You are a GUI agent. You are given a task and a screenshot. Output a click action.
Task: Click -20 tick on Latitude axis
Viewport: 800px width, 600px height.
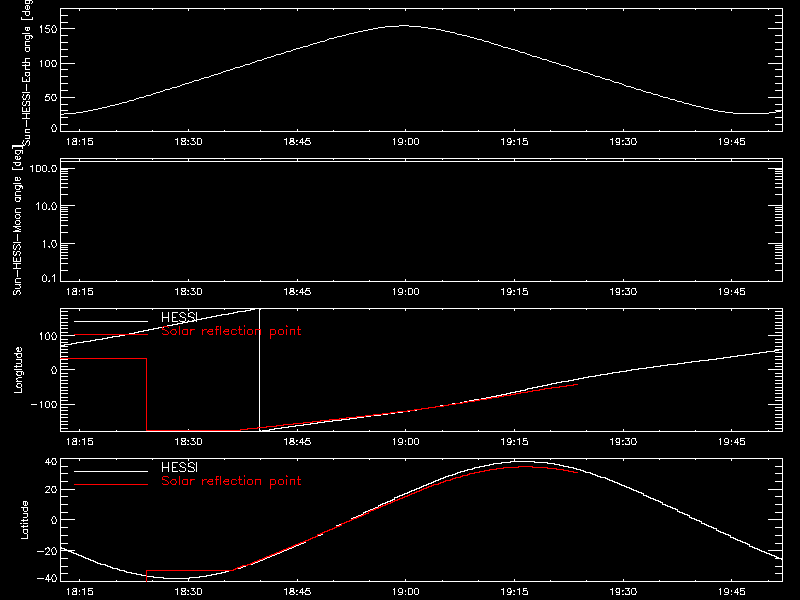[46, 551]
